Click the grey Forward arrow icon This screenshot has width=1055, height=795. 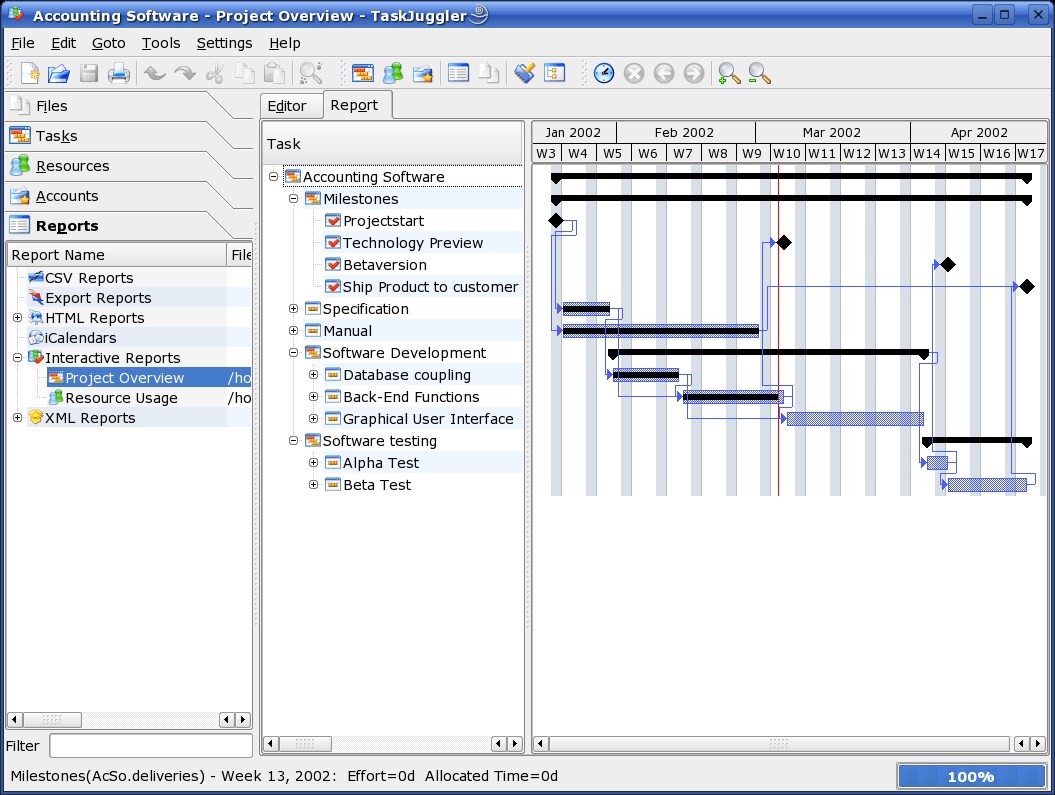coord(694,73)
